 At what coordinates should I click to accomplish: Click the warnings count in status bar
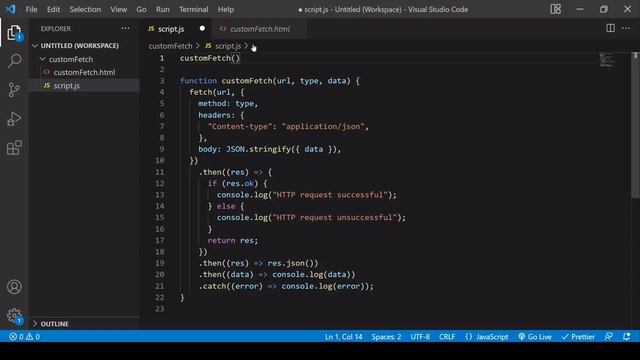point(33,337)
